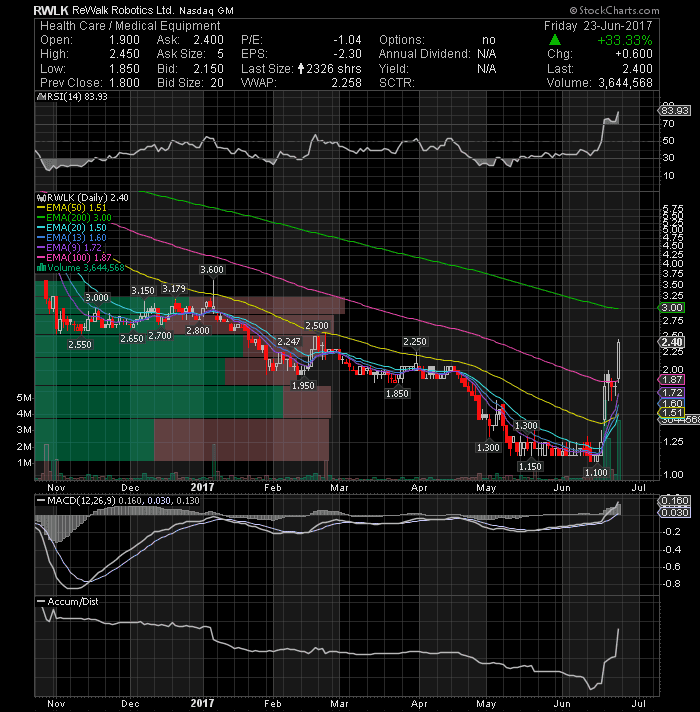Click the Volume 3,644,568 legend entry
700x712 pixels.
[81, 267]
